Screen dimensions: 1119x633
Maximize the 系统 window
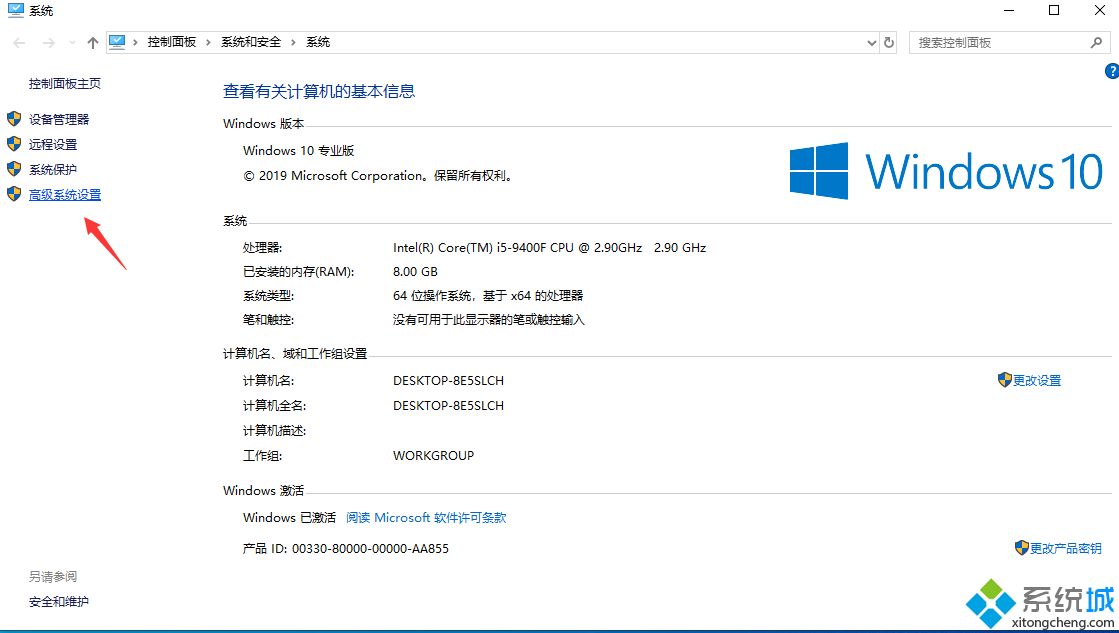(1054, 10)
